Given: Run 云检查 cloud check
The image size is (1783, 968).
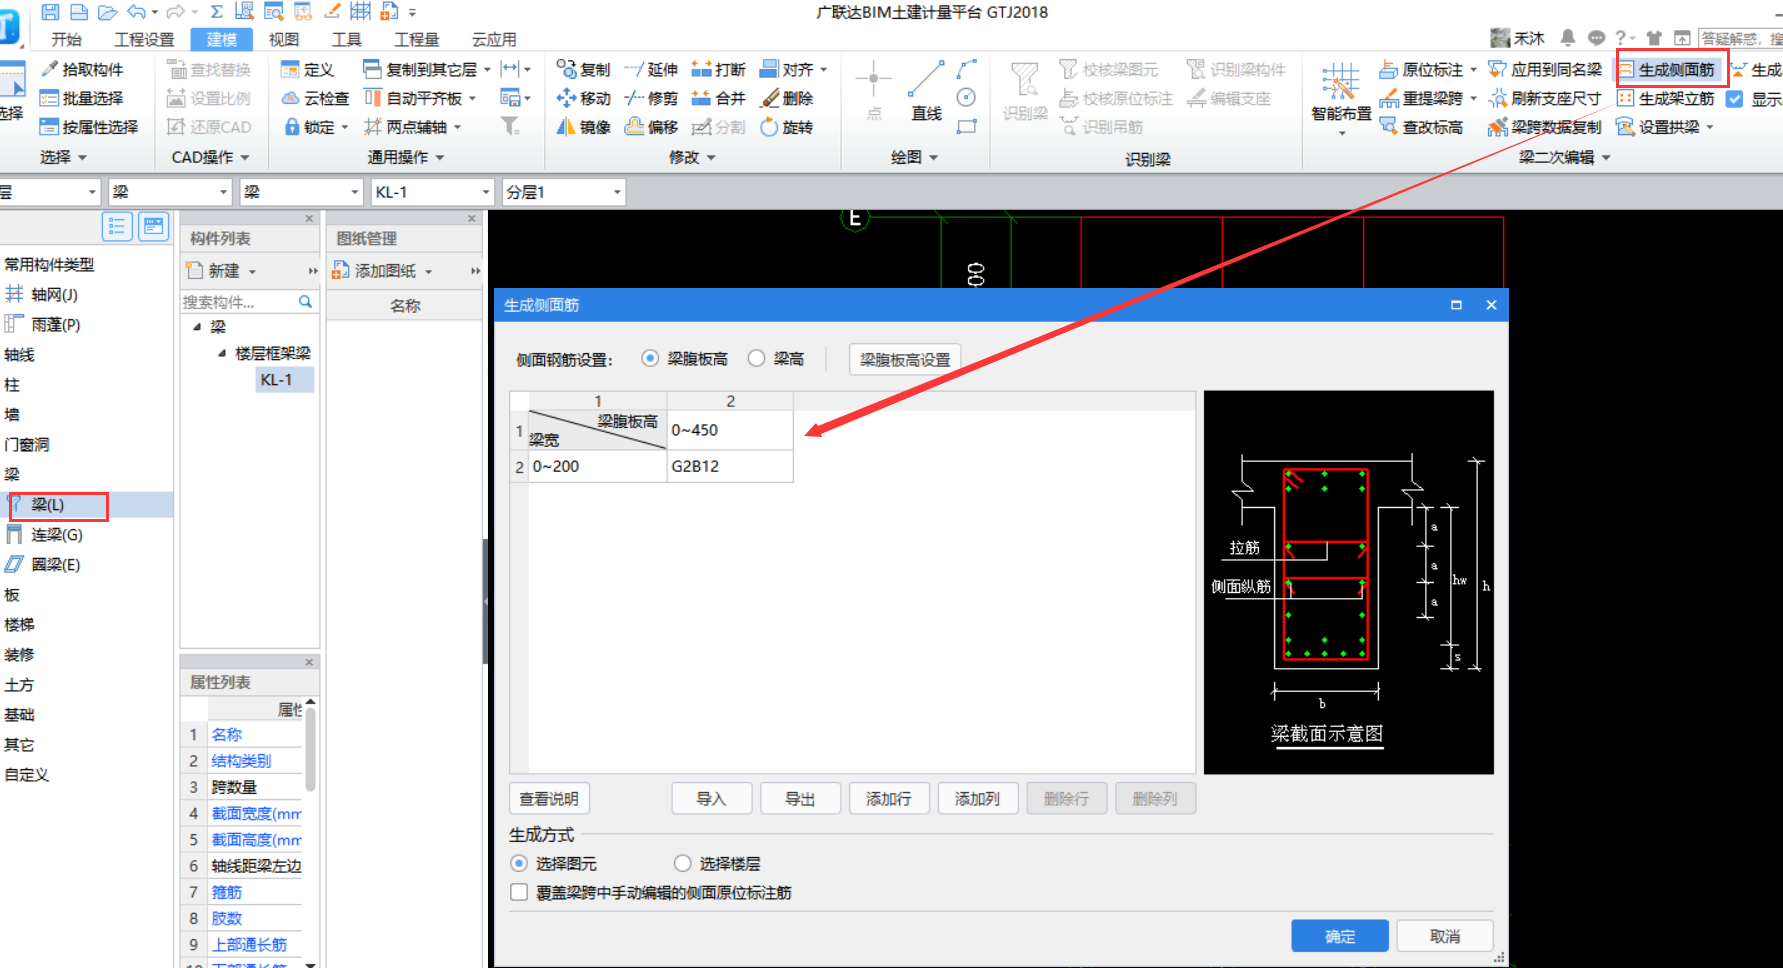Looking at the screenshot, I should [x=316, y=98].
